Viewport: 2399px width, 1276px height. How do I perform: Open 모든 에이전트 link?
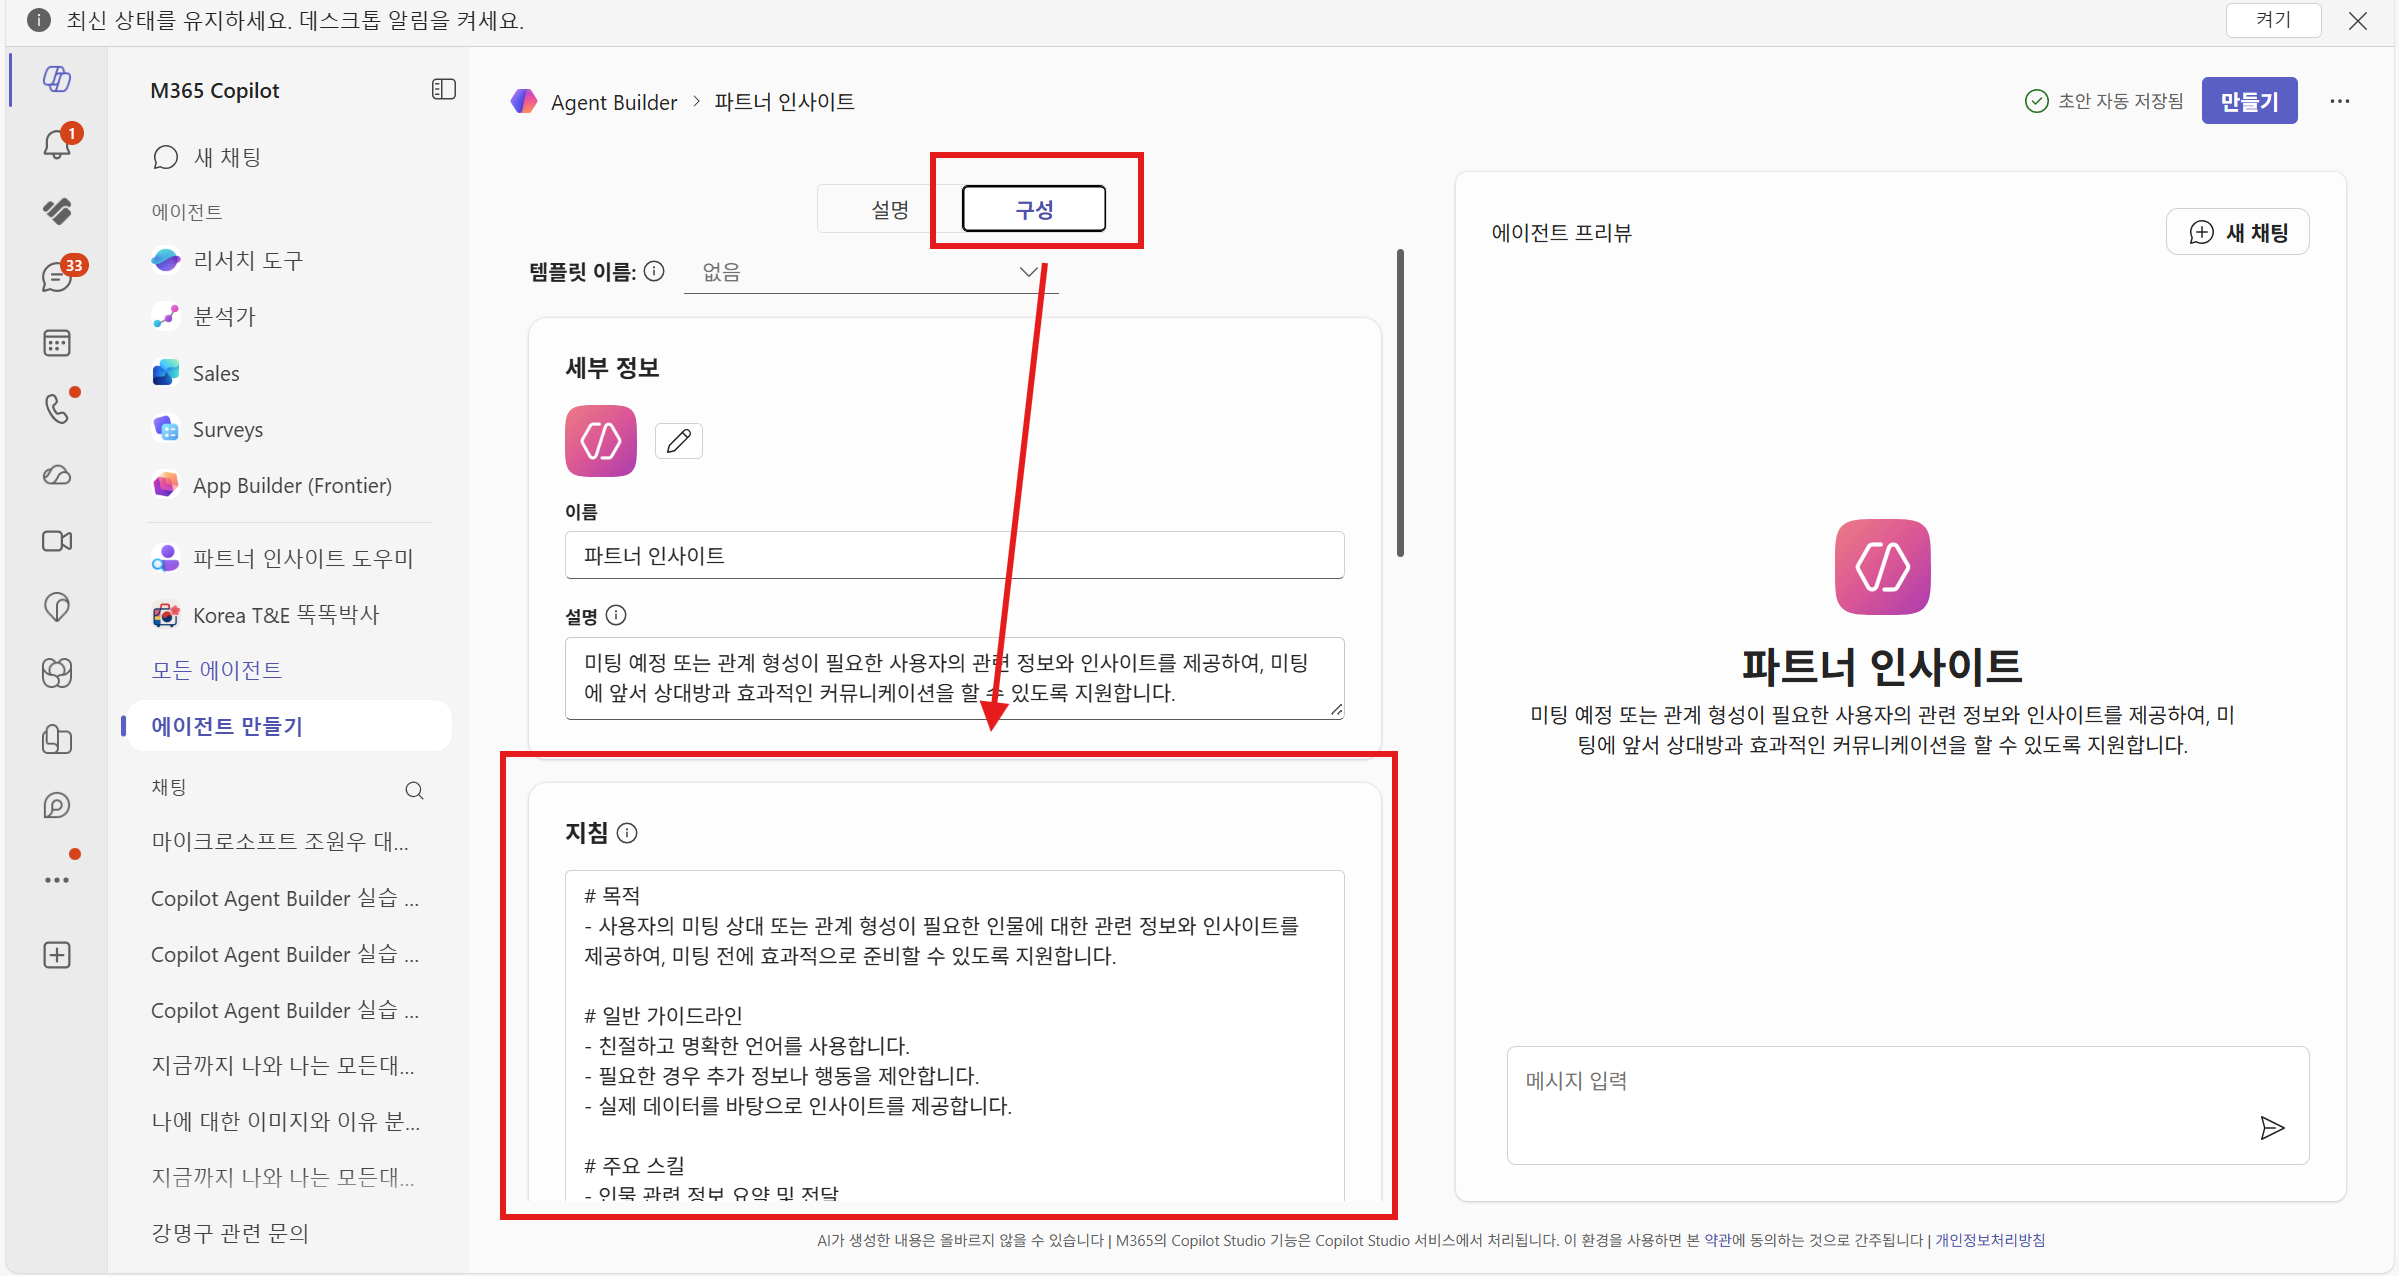216,670
